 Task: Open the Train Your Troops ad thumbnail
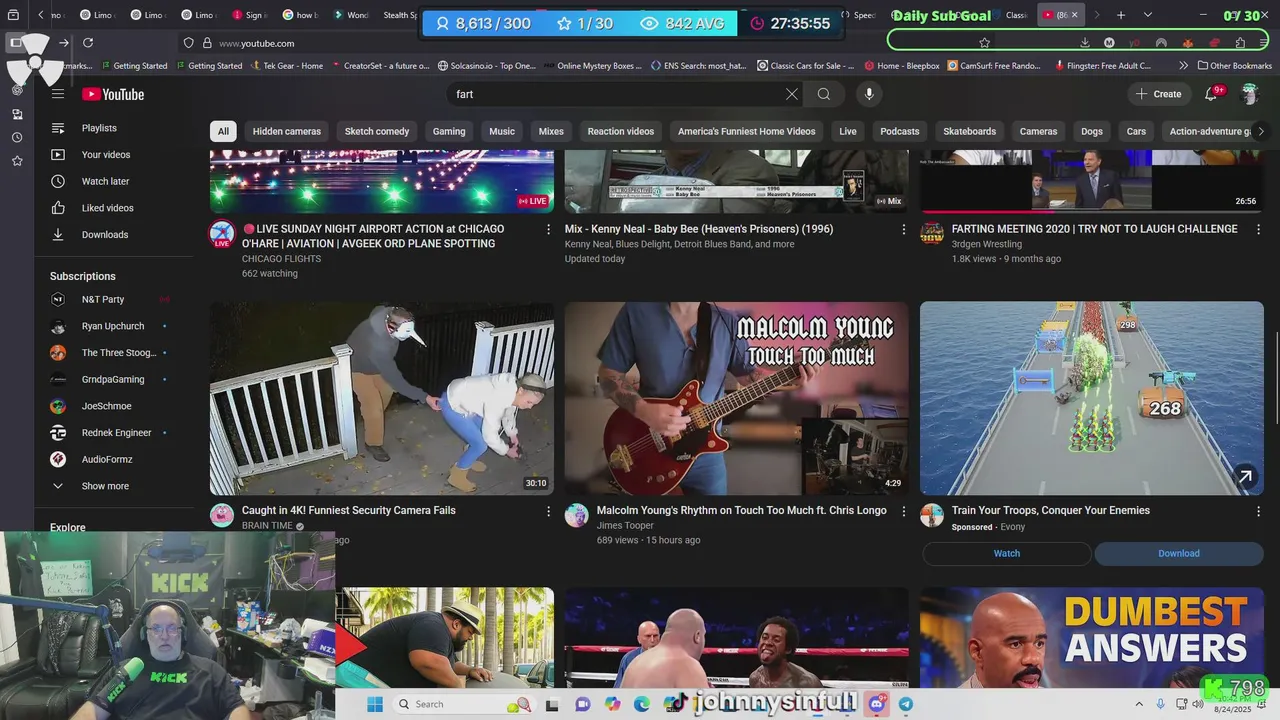pyautogui.click(x=1092, y=398)
